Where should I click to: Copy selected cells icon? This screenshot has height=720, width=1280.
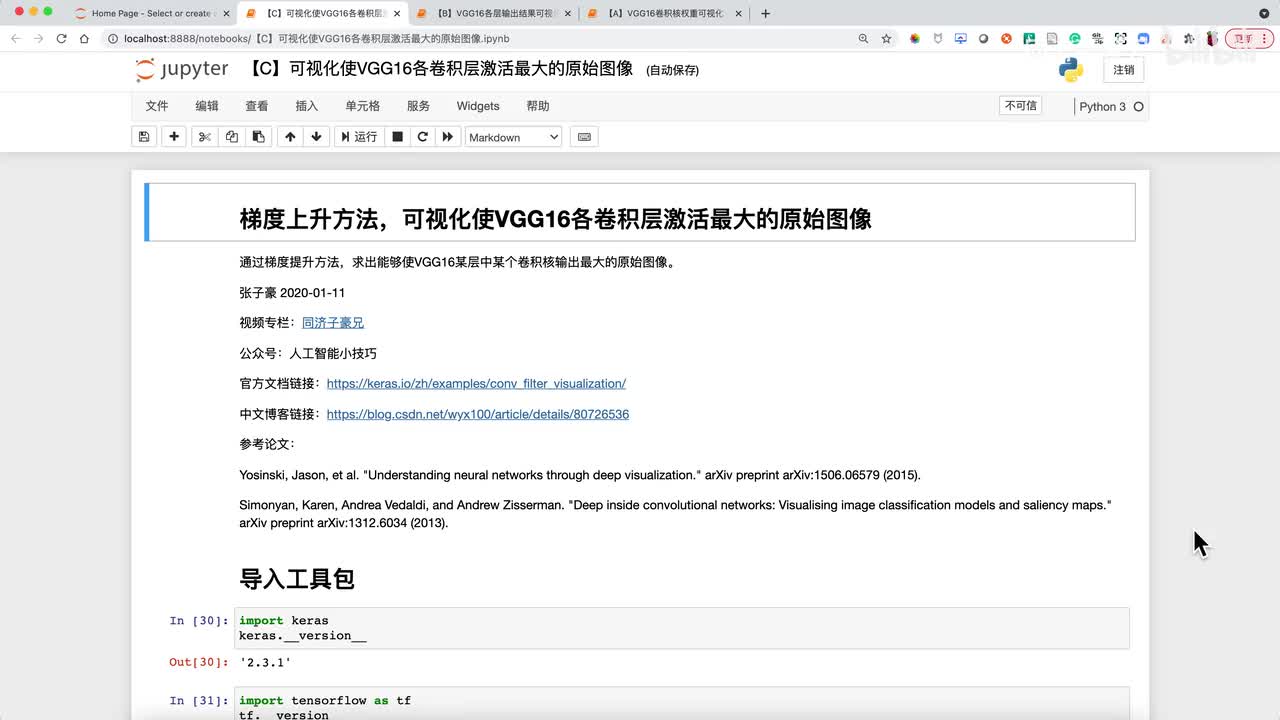(x=232, y=137)
